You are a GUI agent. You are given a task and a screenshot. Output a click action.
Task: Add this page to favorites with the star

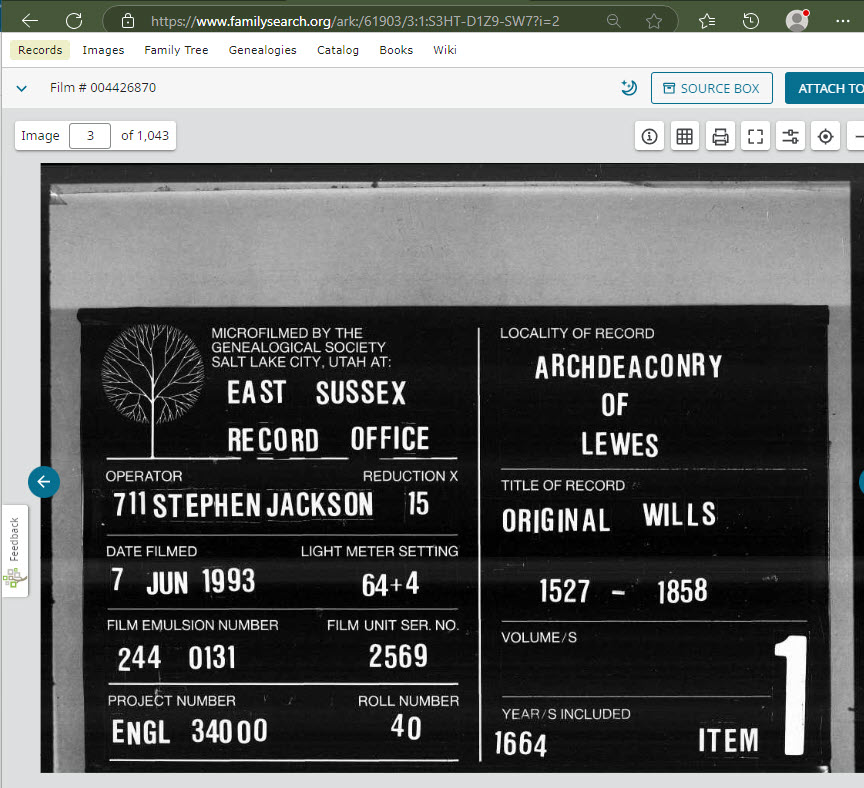point(654,21)
